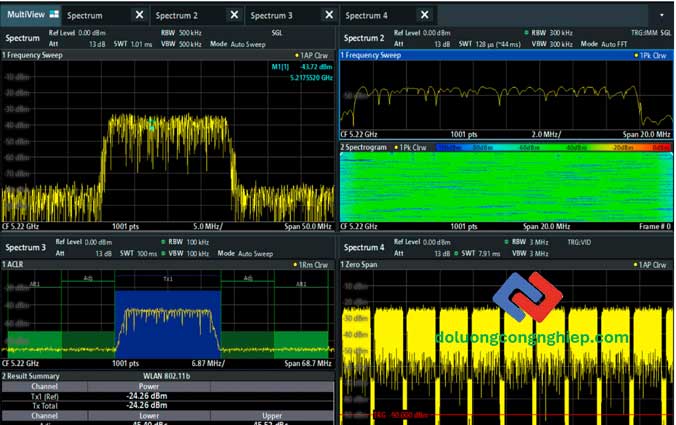Close the Spectrum 4 tab
Viewport: 676px width, 425px height.
424,16
